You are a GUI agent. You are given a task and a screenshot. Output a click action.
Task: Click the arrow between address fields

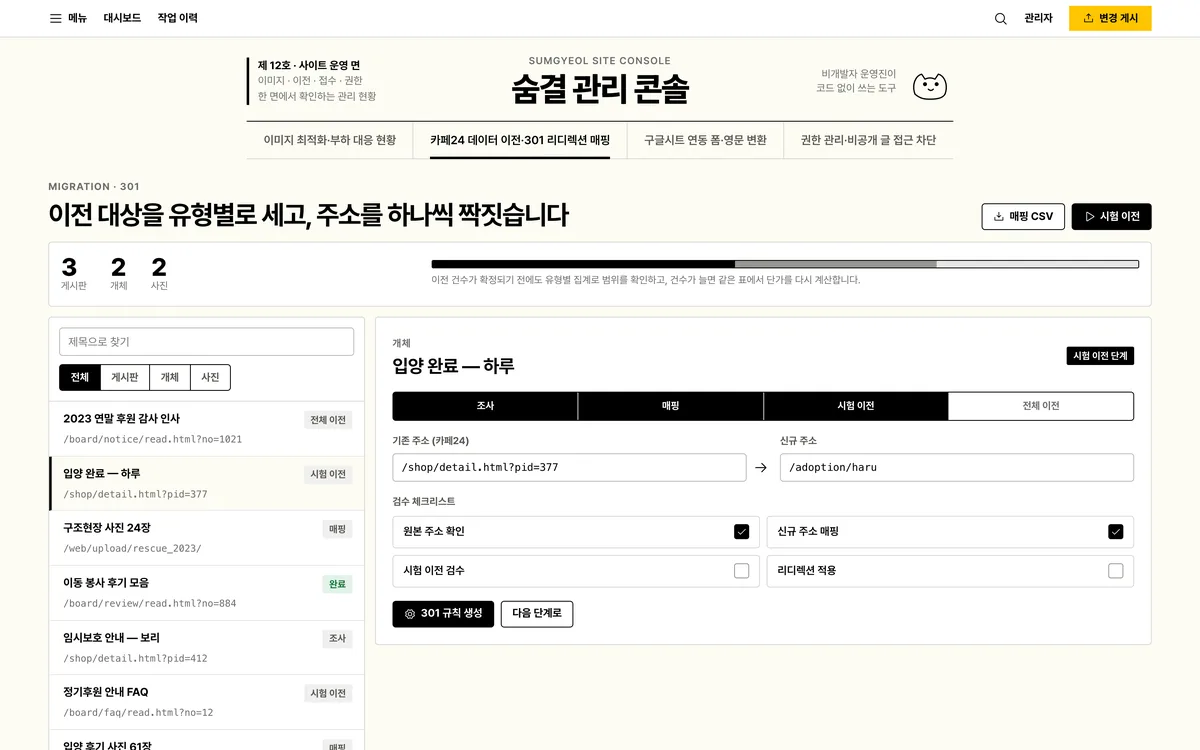coord(761,467)
